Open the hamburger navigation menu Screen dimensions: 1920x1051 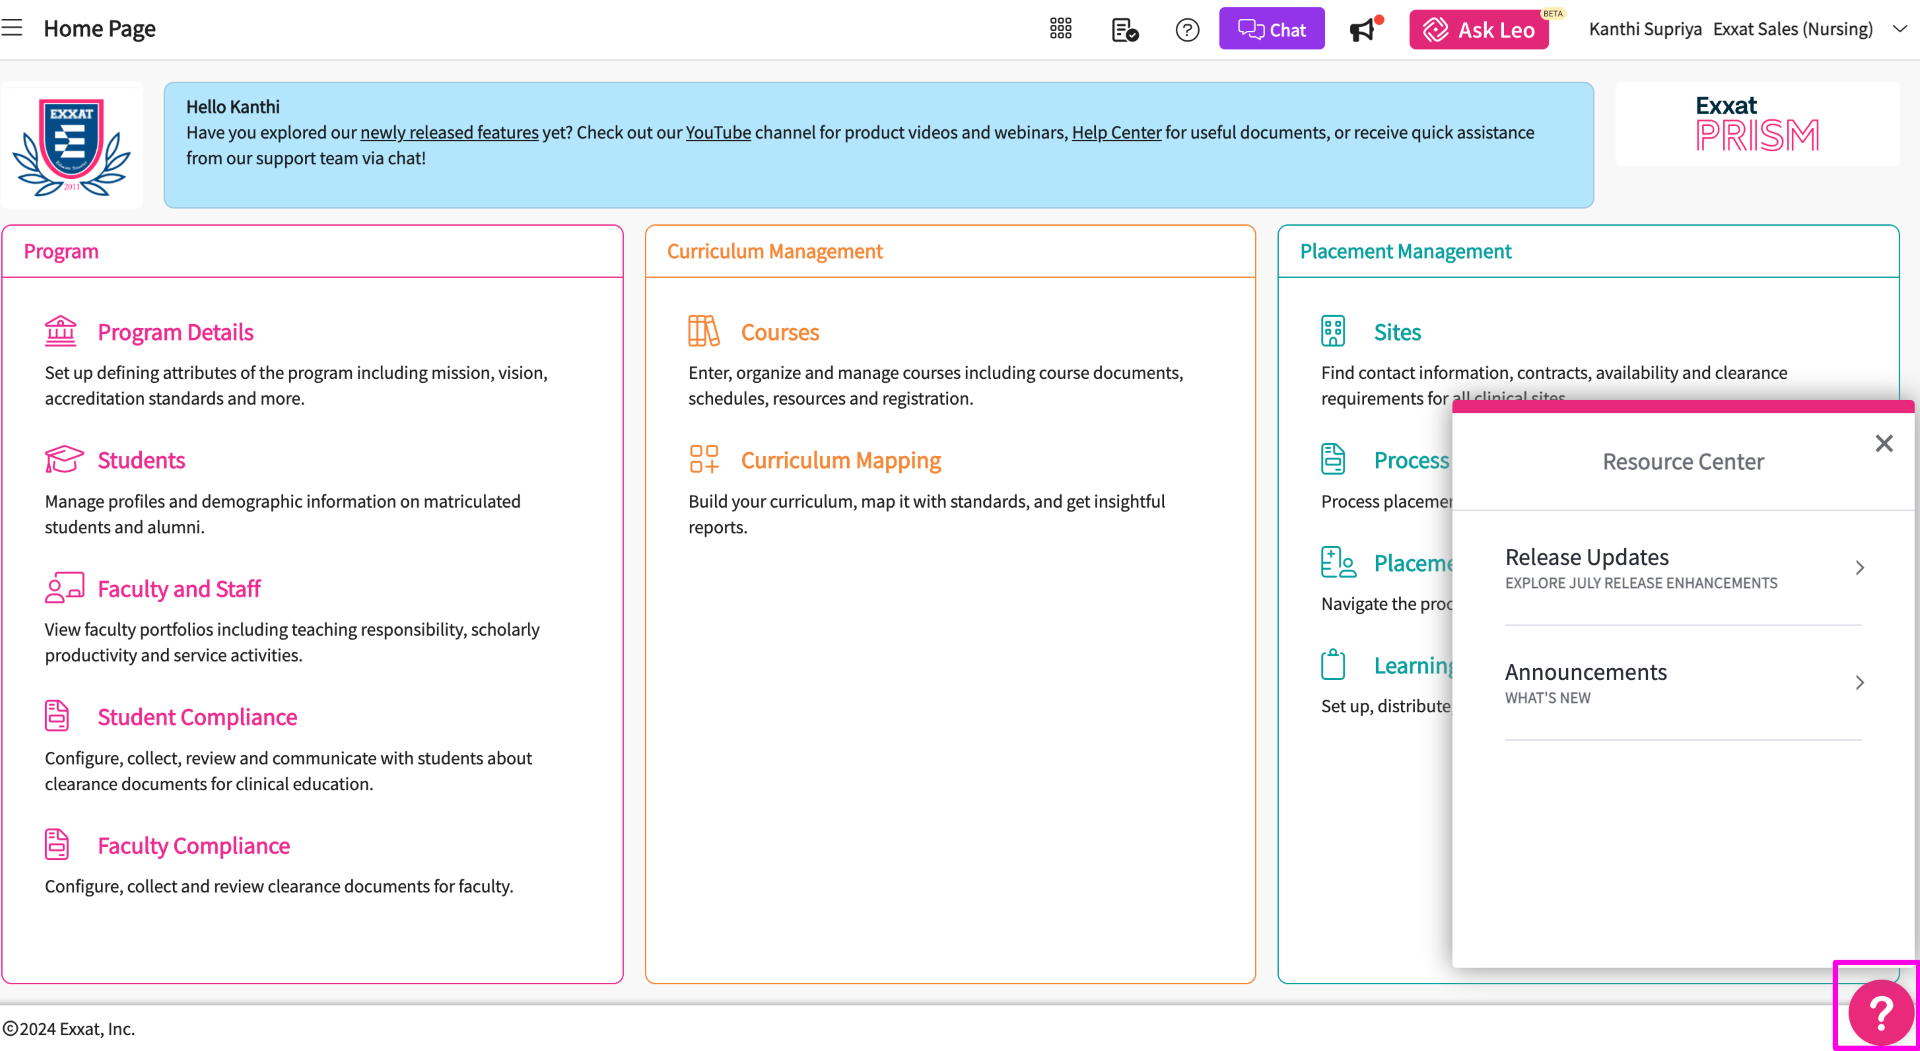(x=12, y=28)
